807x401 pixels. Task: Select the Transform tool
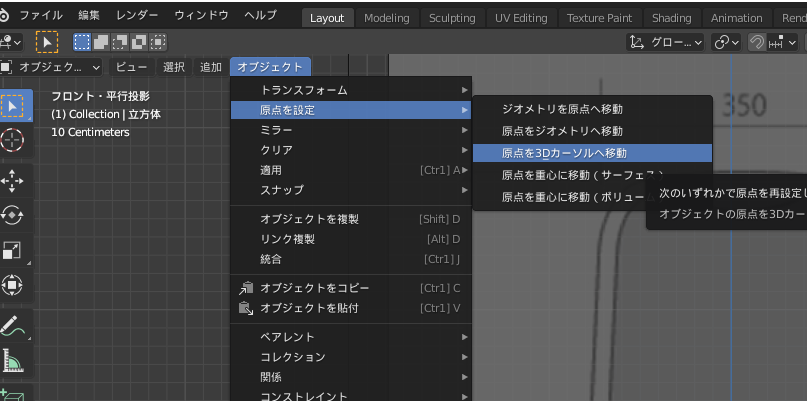pyautogui.click(x=12, y=284)
